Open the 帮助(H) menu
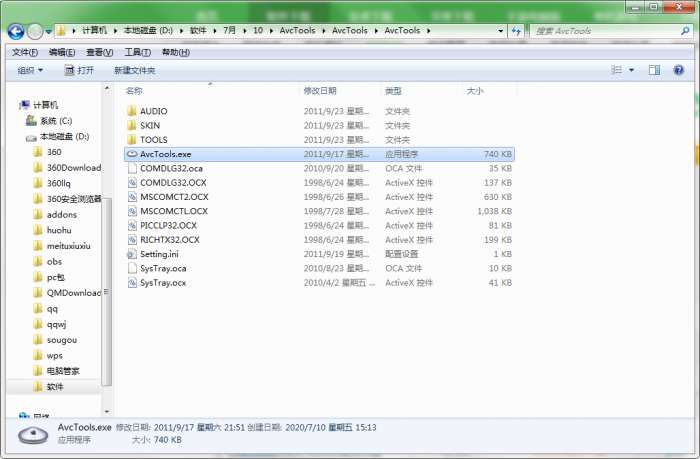The height and width of the screenshot is (459, 700). 175,52
